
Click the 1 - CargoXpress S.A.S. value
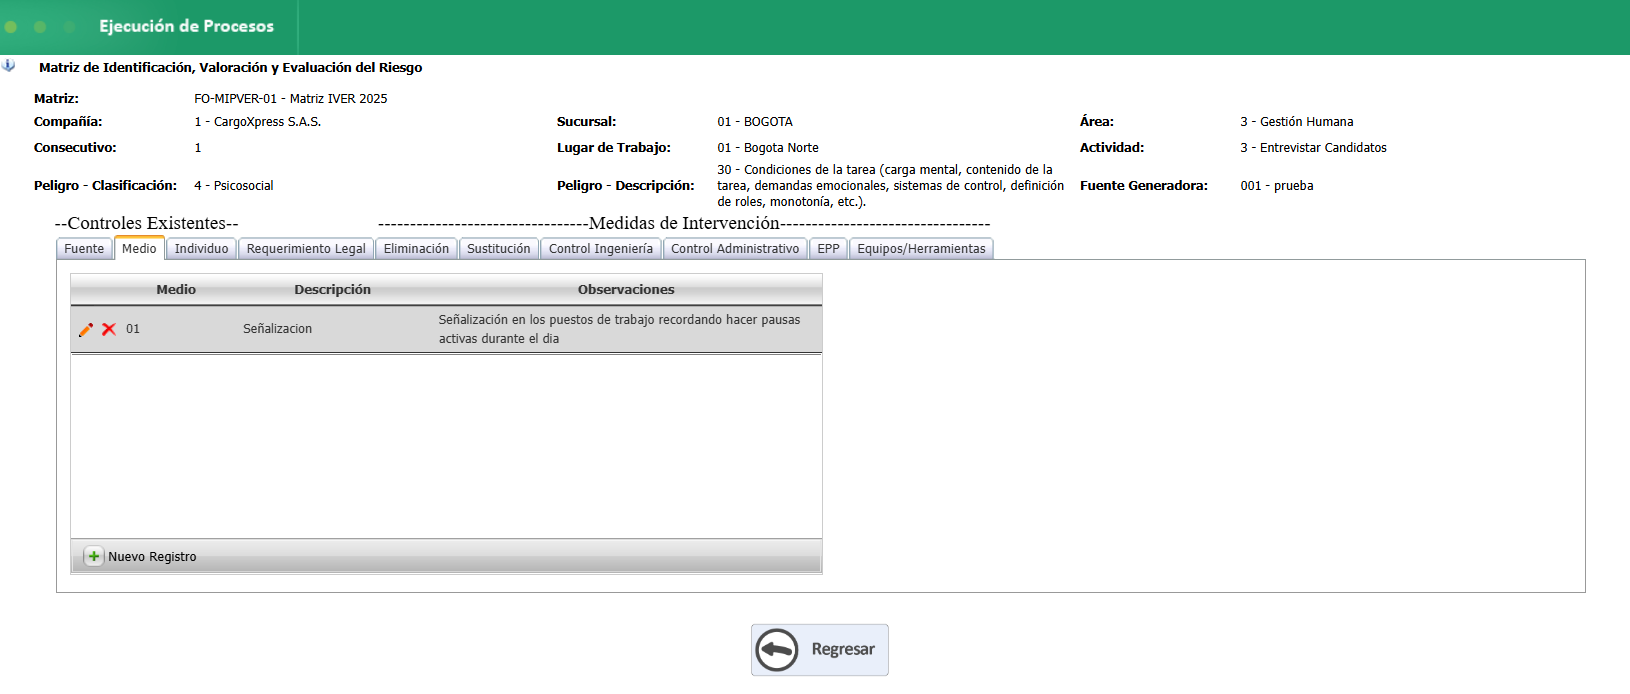pos(257,122)
